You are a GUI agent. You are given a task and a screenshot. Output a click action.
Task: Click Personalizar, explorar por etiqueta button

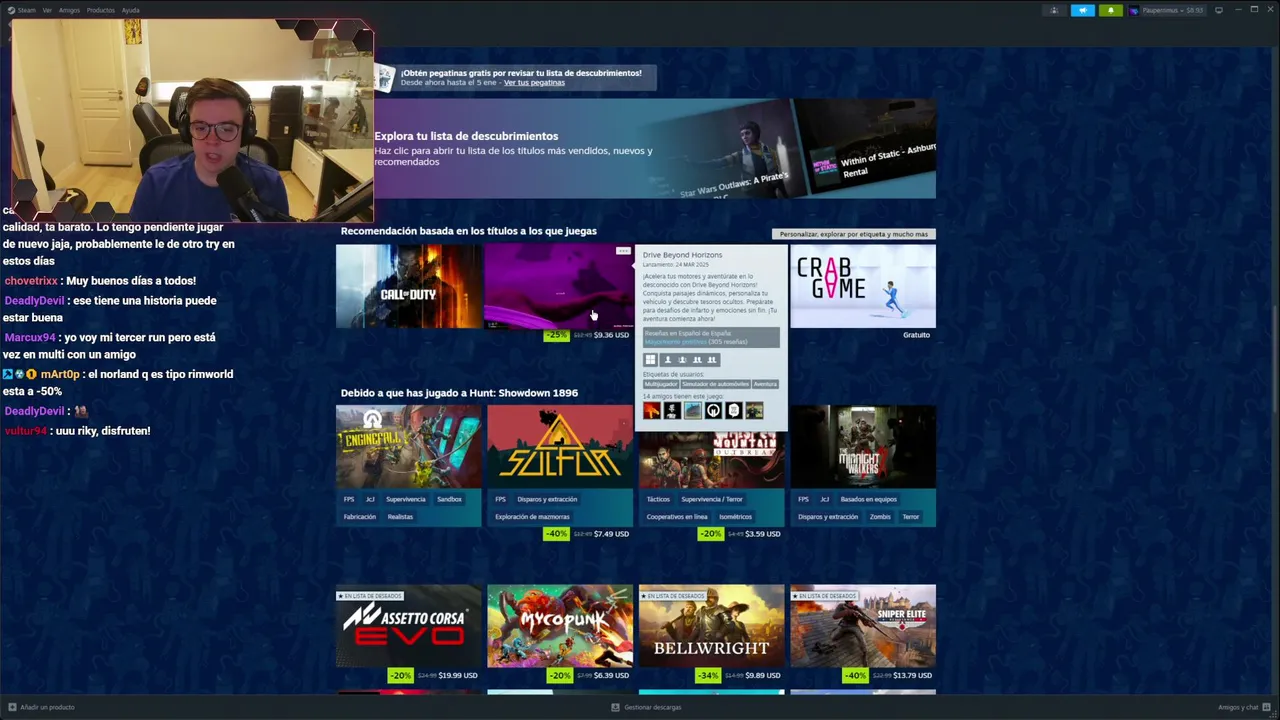pyautogui.click(x=854, y=234)
